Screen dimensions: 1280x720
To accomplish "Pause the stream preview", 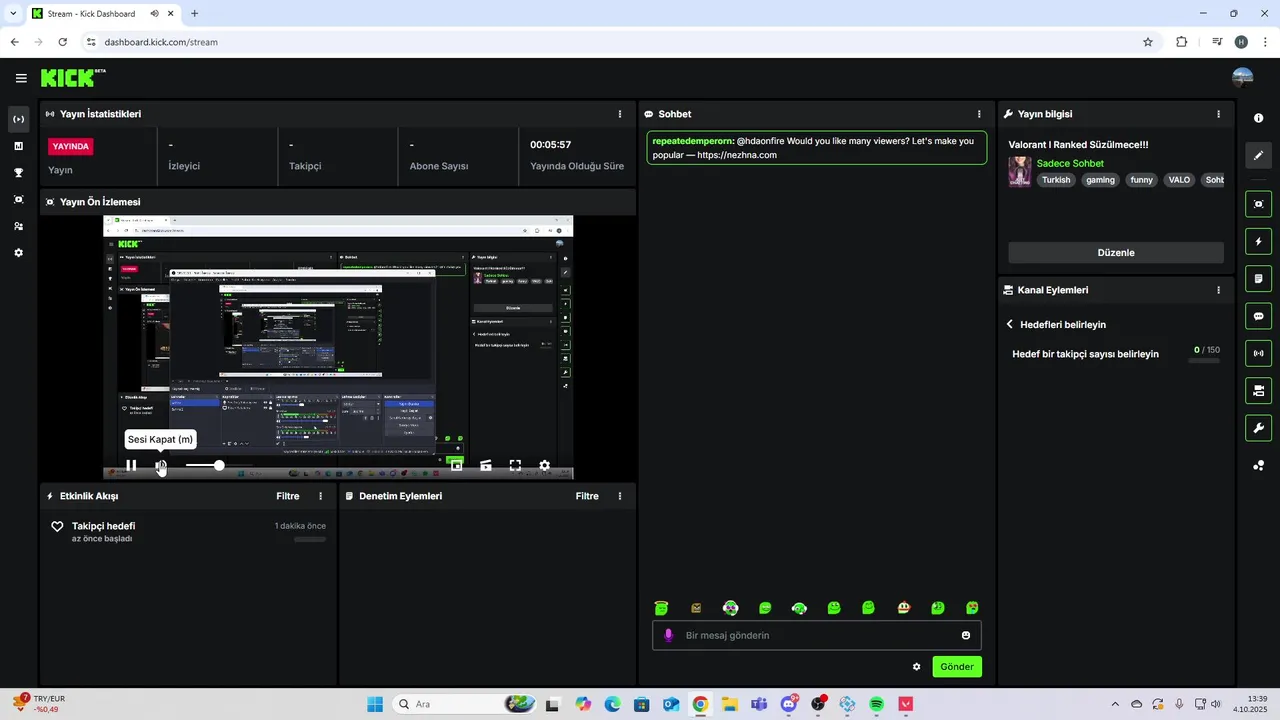I will pyautogui.click(x=131, y=465).
